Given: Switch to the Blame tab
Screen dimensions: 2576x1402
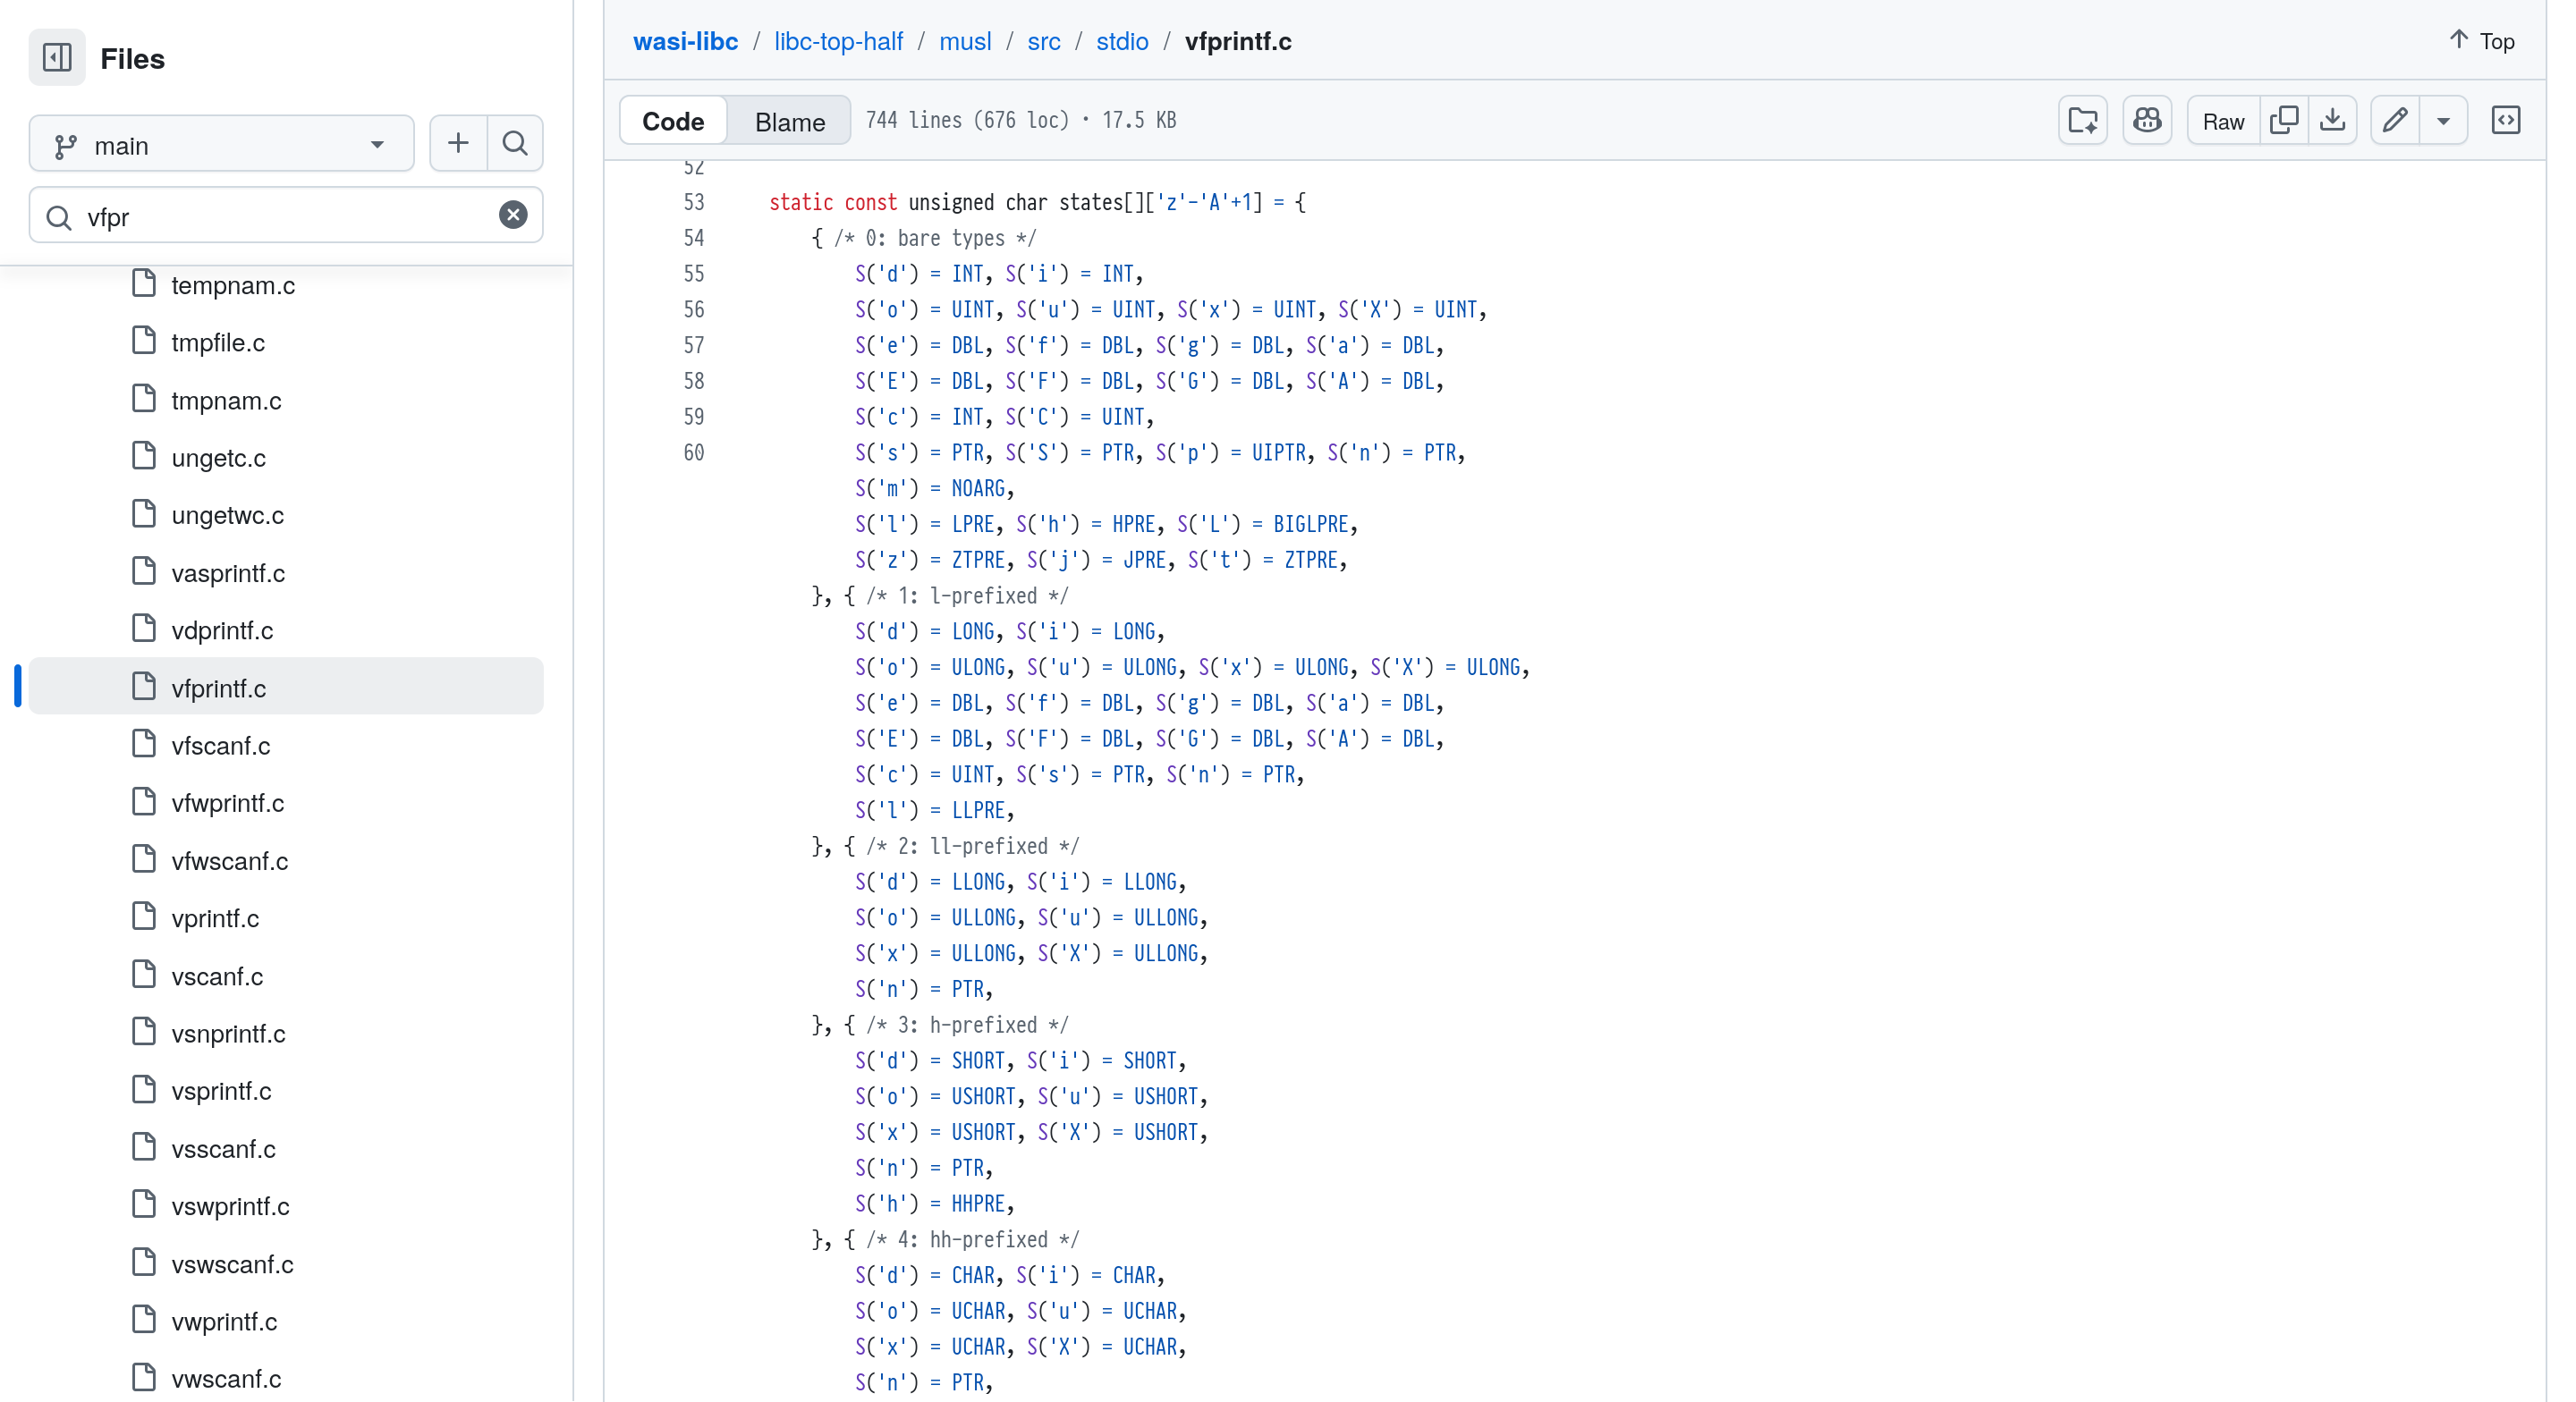Looking at the screenshot, I should tap(789, 122).
